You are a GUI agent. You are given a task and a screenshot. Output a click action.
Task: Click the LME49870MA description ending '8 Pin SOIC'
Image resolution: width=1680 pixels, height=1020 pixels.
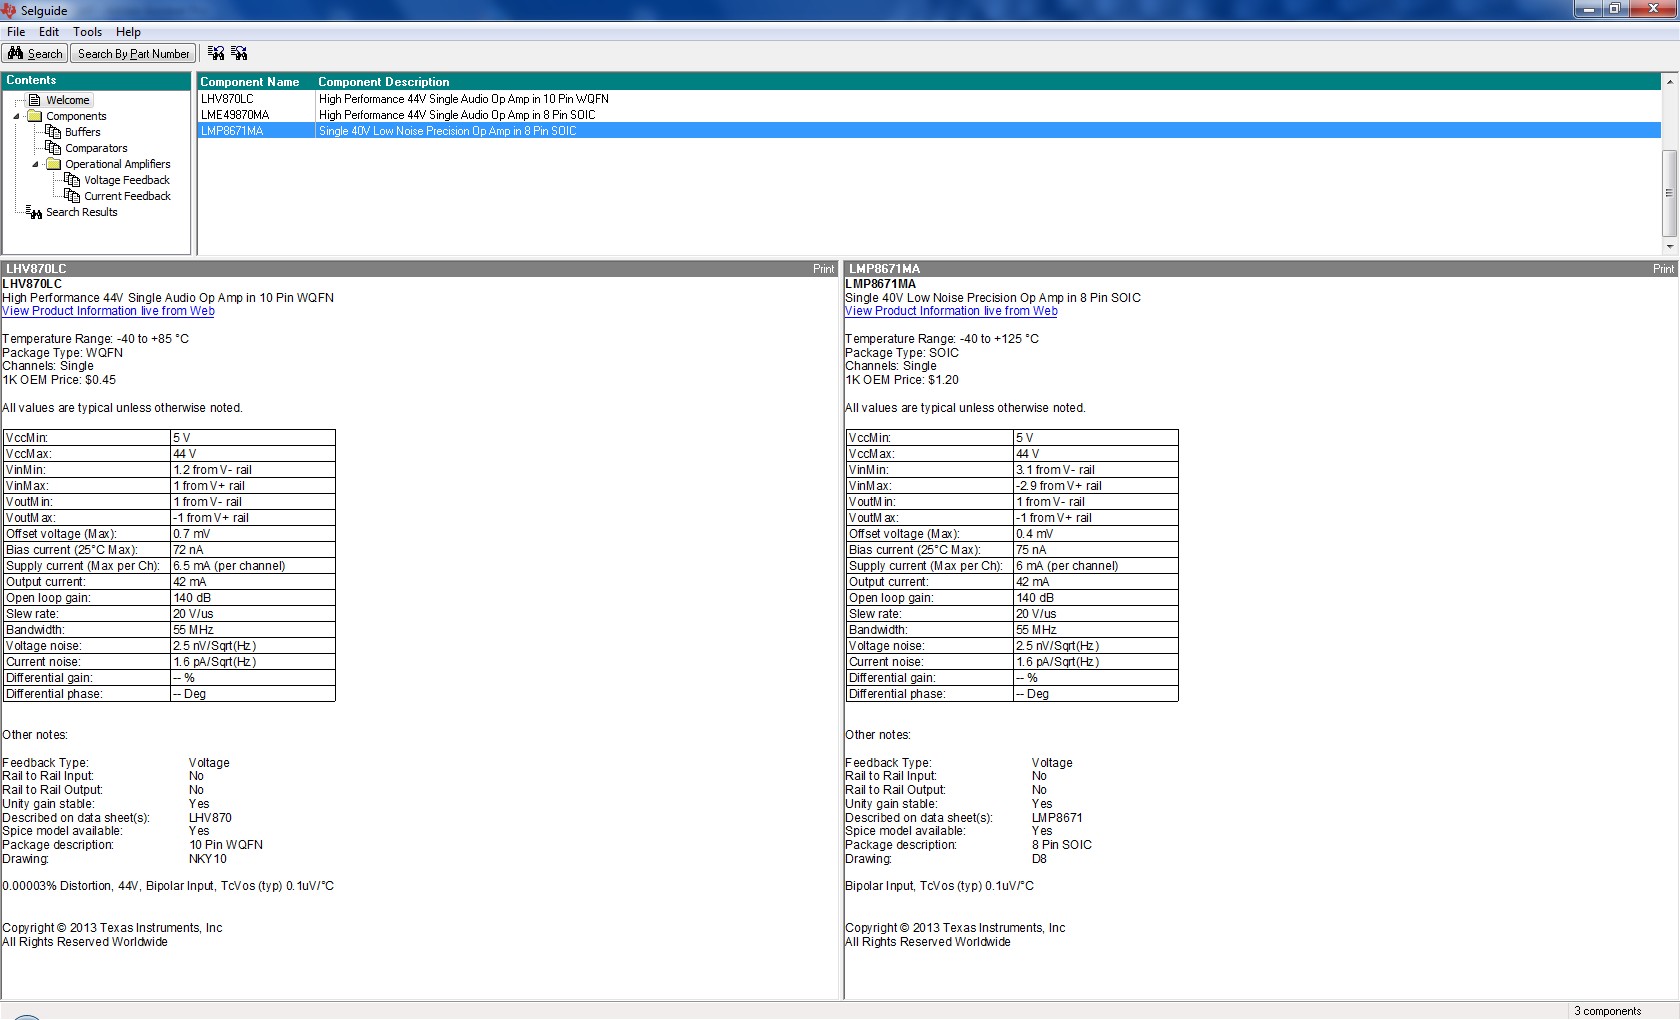[457, 115]
